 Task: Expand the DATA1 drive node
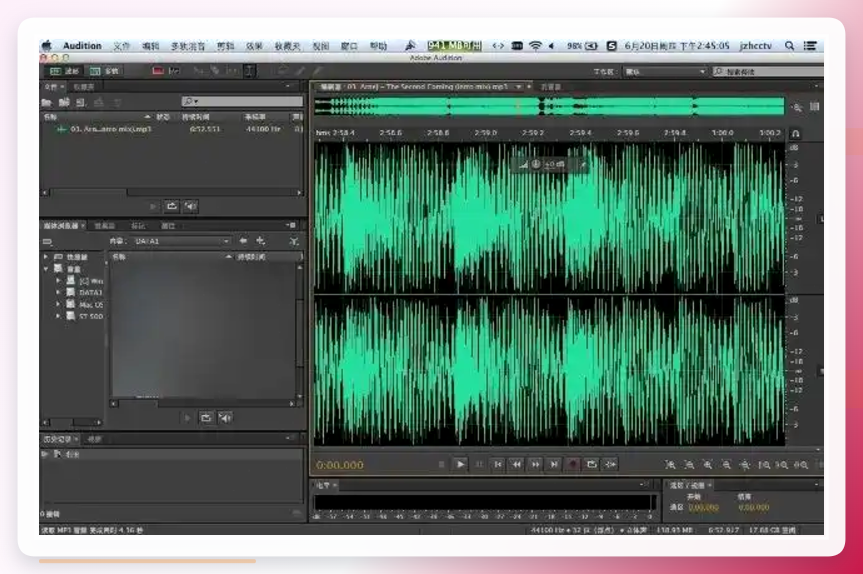click(x=58, y=292)
